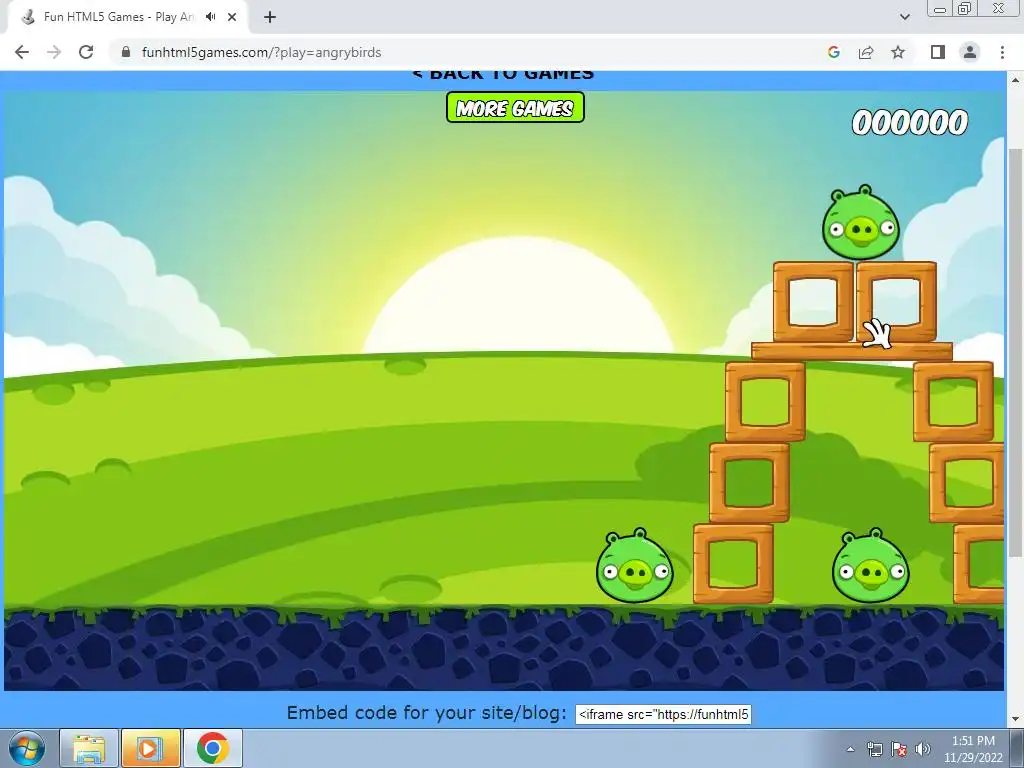Click the volume speaker tray icon
This screenshot has width=1024, height=768.
923,749
